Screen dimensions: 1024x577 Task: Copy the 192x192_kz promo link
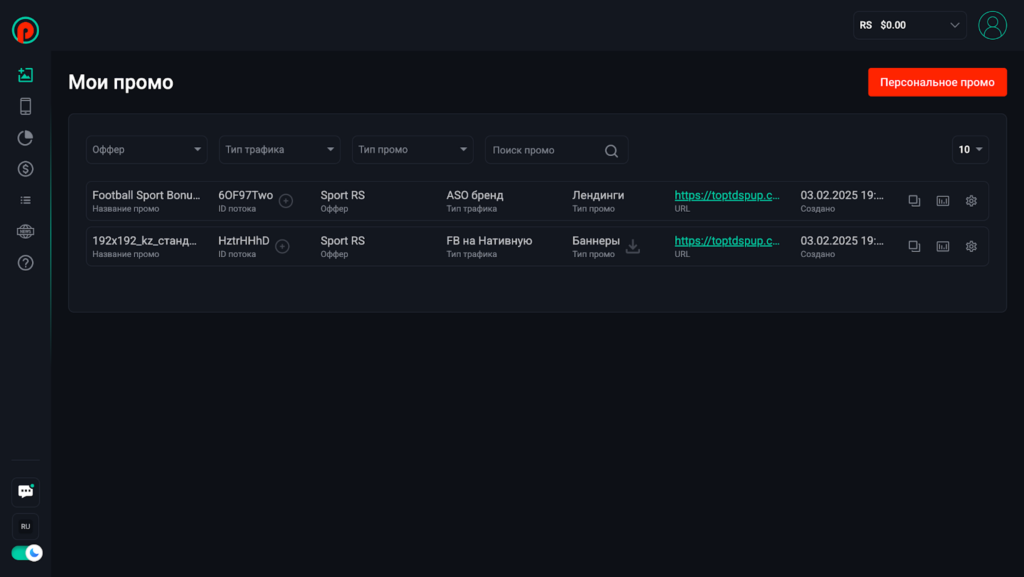914,247
